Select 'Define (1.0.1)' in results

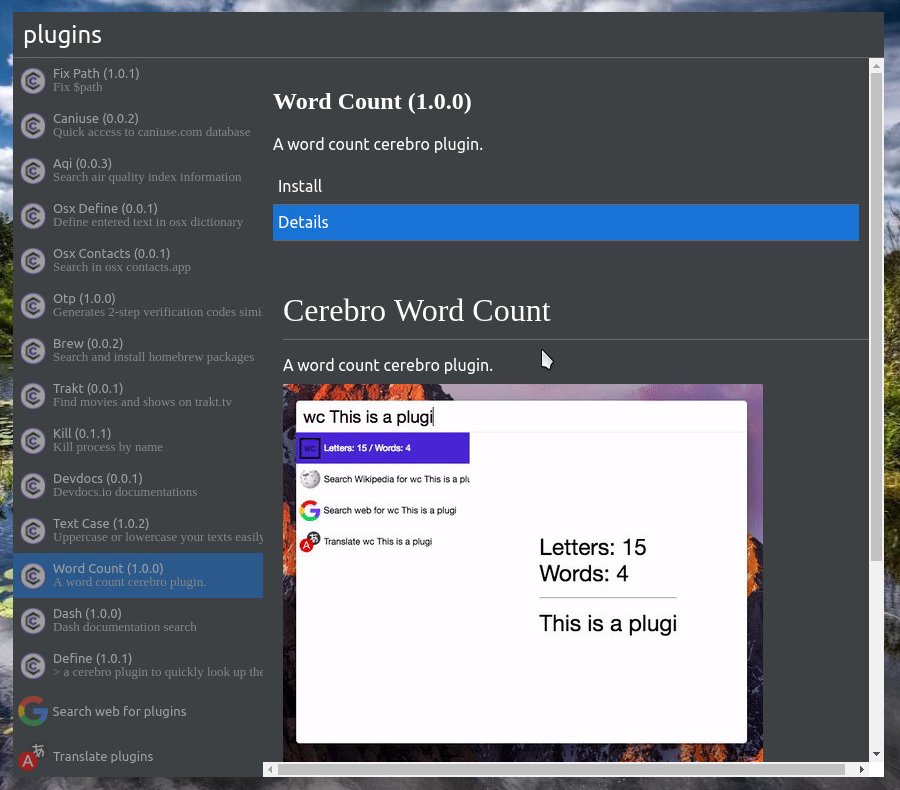(138, 666)
